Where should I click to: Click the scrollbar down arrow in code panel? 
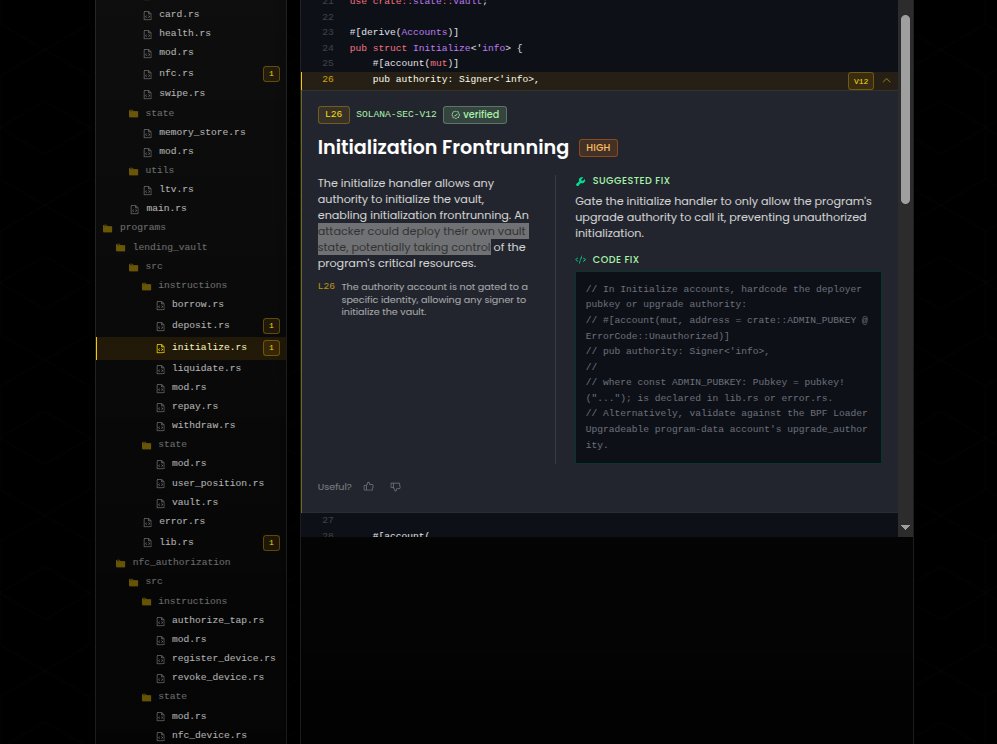pyautogui.click(x=905, y=528)
